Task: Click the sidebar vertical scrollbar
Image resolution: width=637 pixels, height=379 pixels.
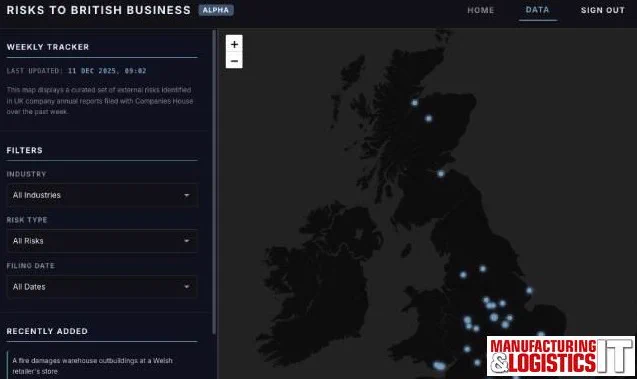Action: click(214, 182)
